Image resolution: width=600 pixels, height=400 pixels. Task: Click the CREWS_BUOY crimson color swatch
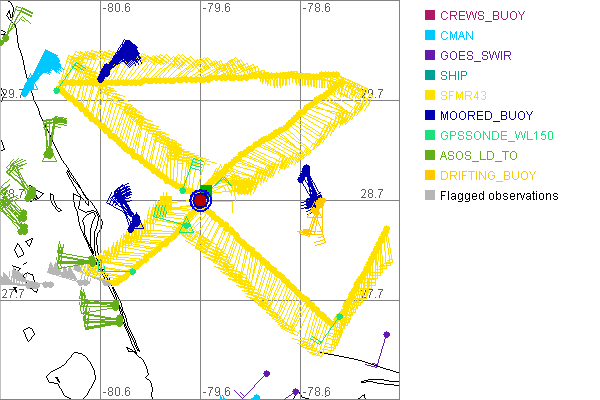tap(431, 16)
